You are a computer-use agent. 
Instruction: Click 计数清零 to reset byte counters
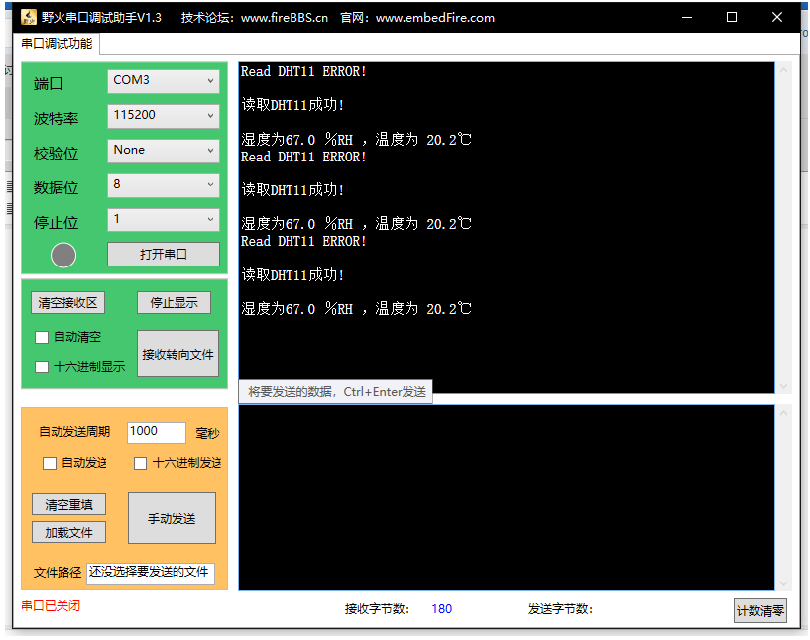point(760,609)
